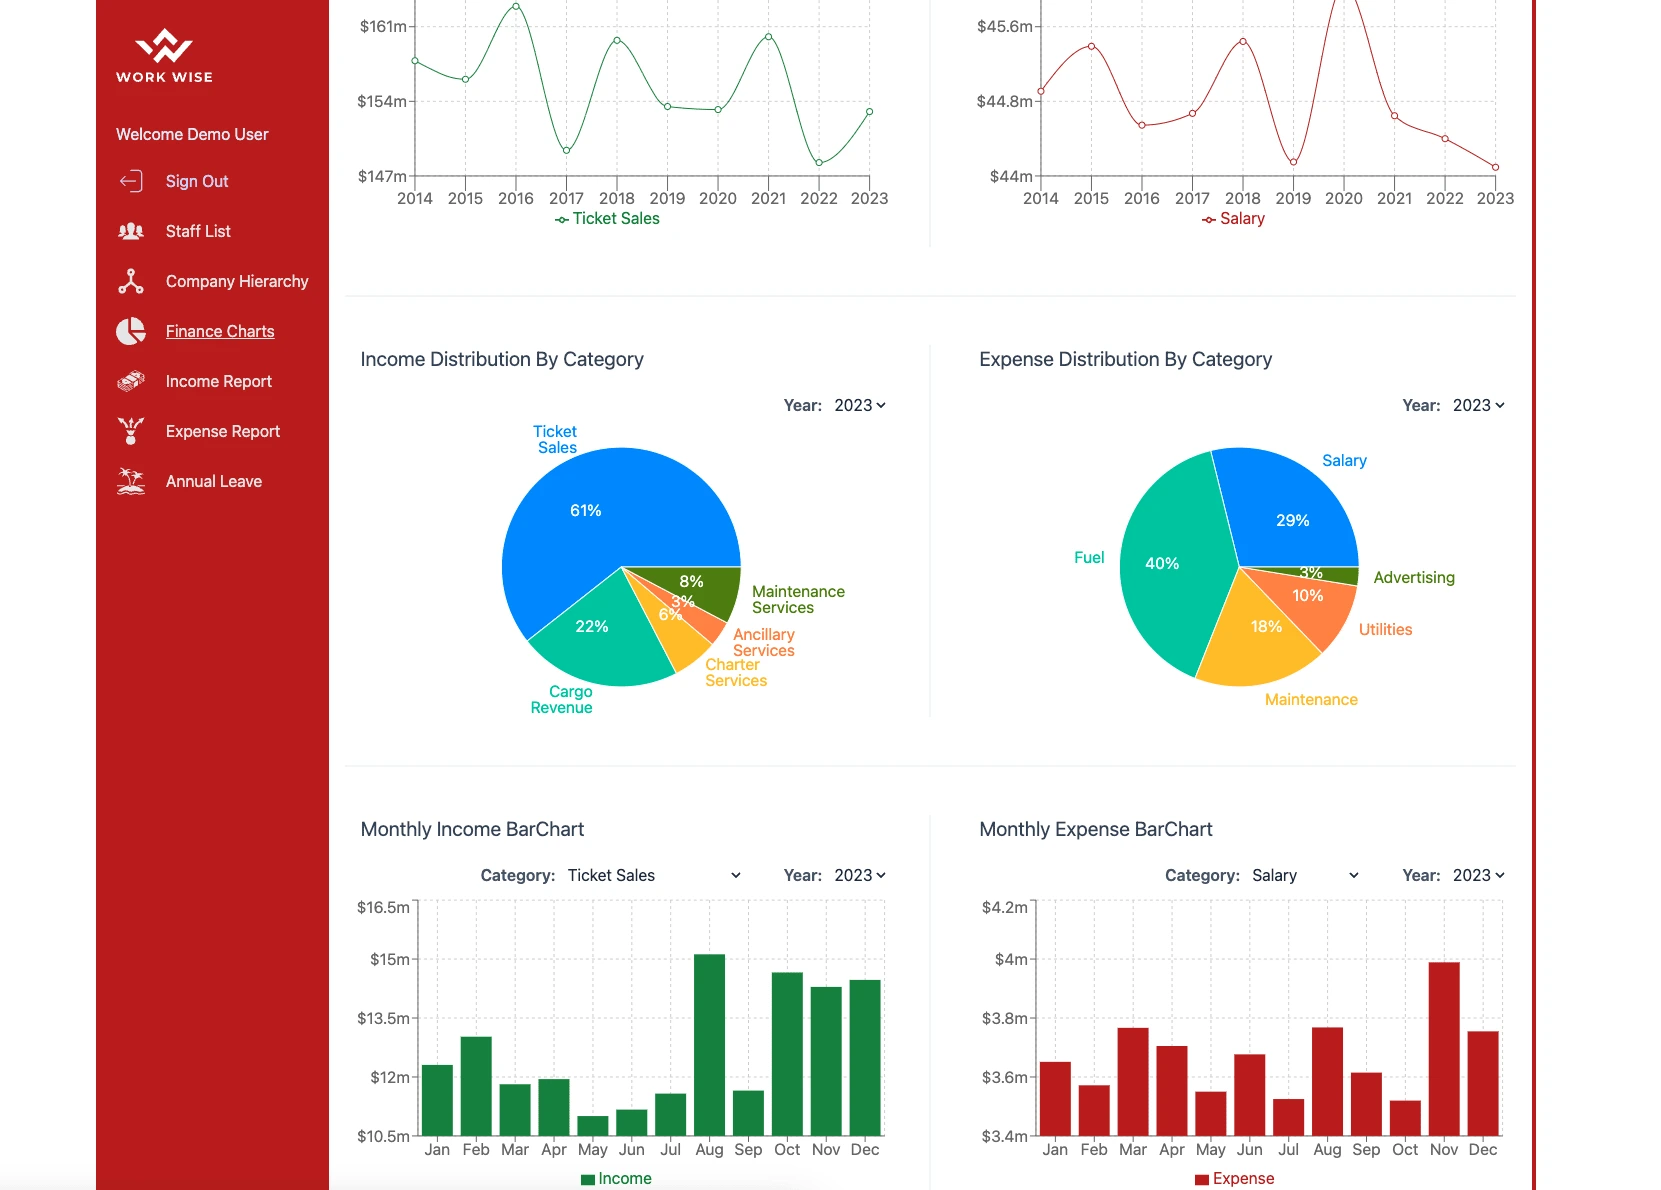Viewport: 1661px width, 1190px height.
Task: Click the Finance Charts pie icon
Action: [x=131, y=331]
